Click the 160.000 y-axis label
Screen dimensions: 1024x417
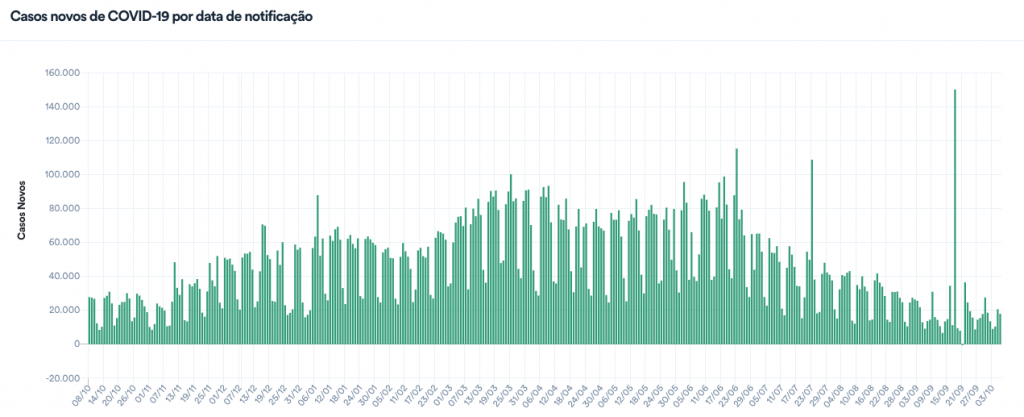[62, 73]
